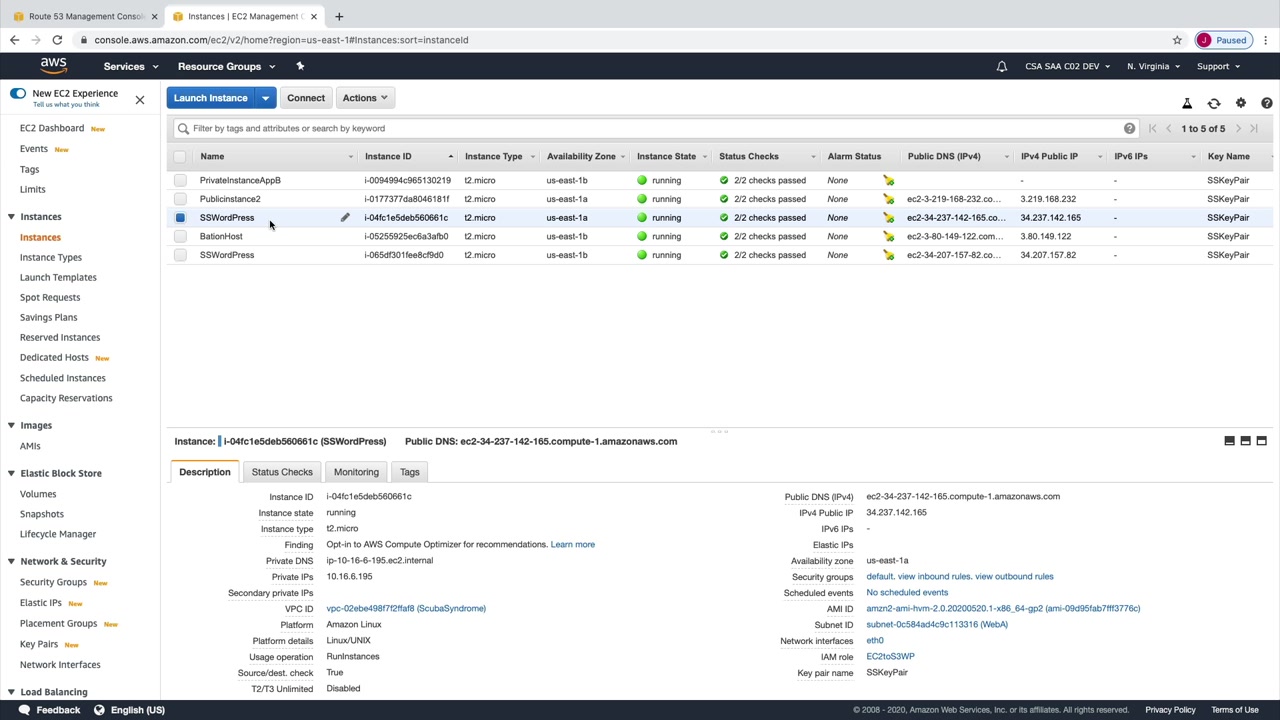This screenshot has width=1280, height=720.
Task: Expand the Services menu
Action: pos(130,67)
